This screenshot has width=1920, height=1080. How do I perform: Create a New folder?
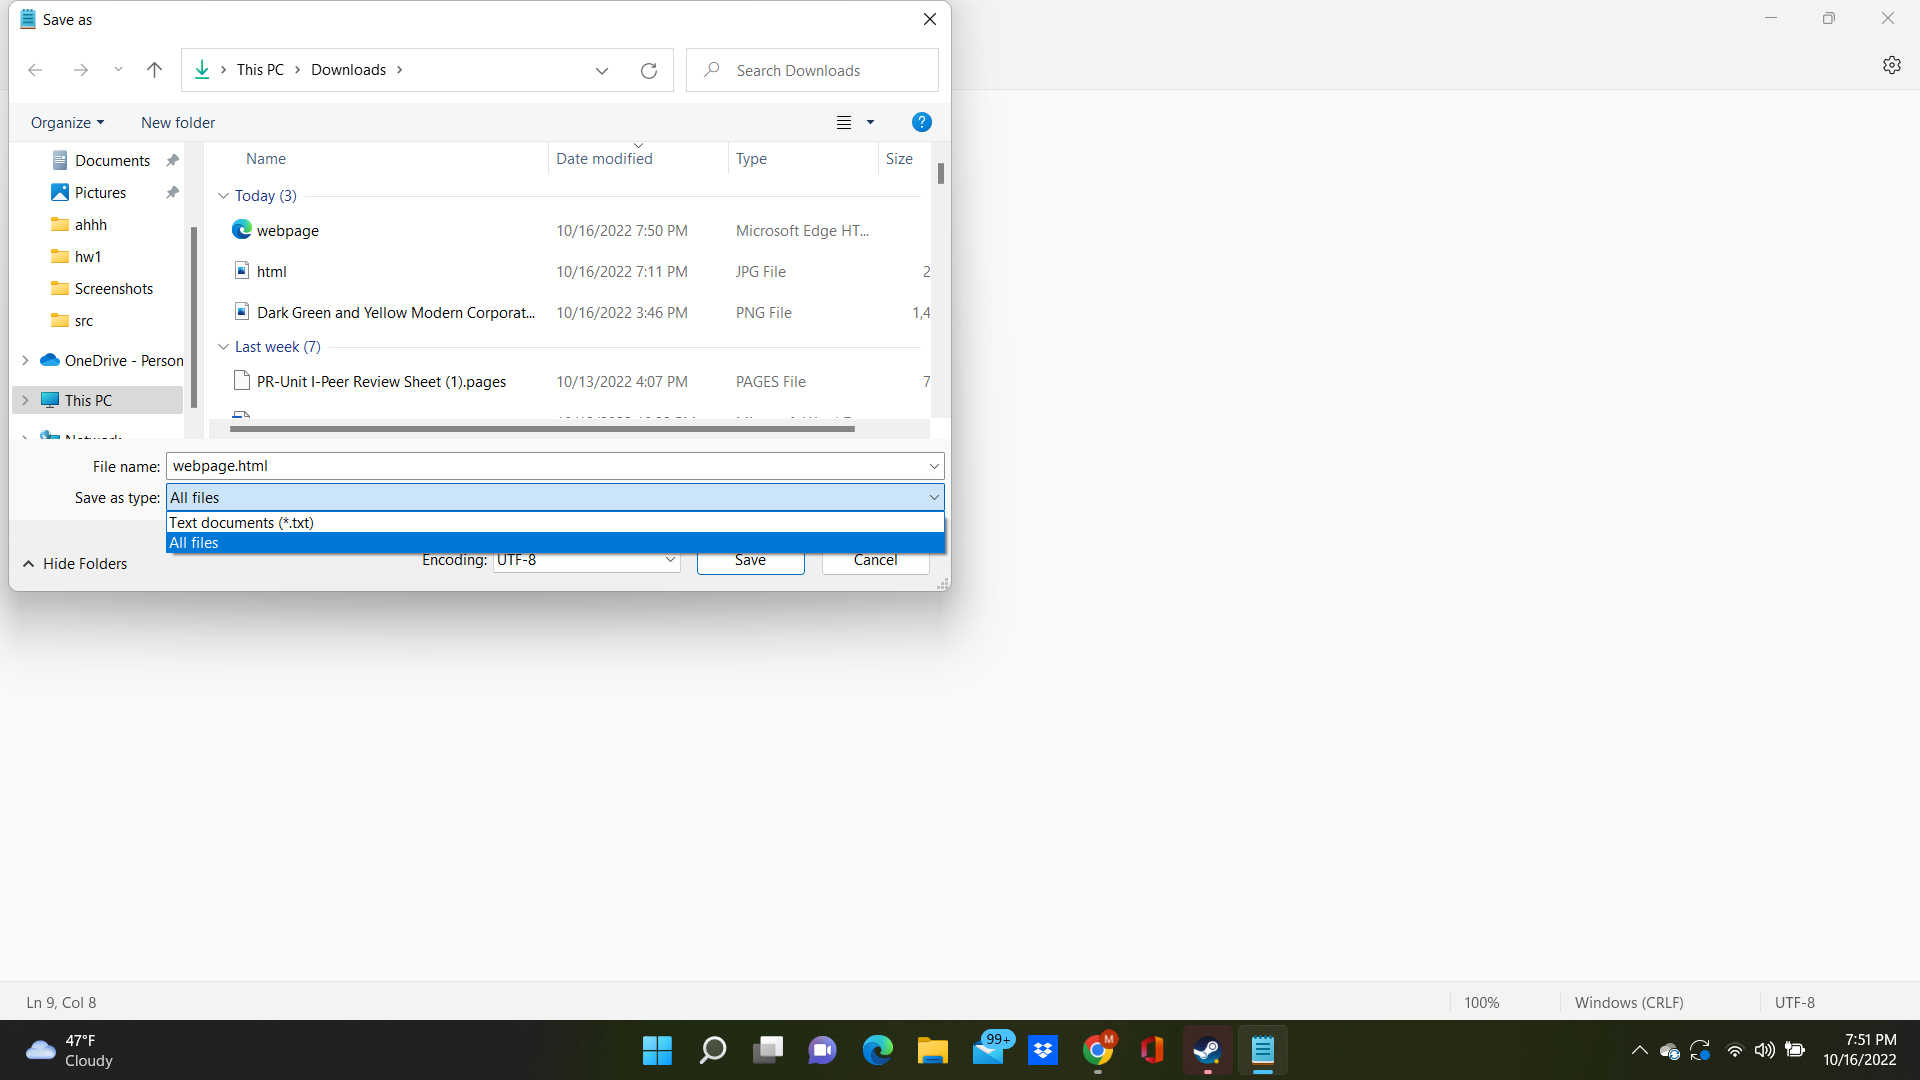pos(177,122)
